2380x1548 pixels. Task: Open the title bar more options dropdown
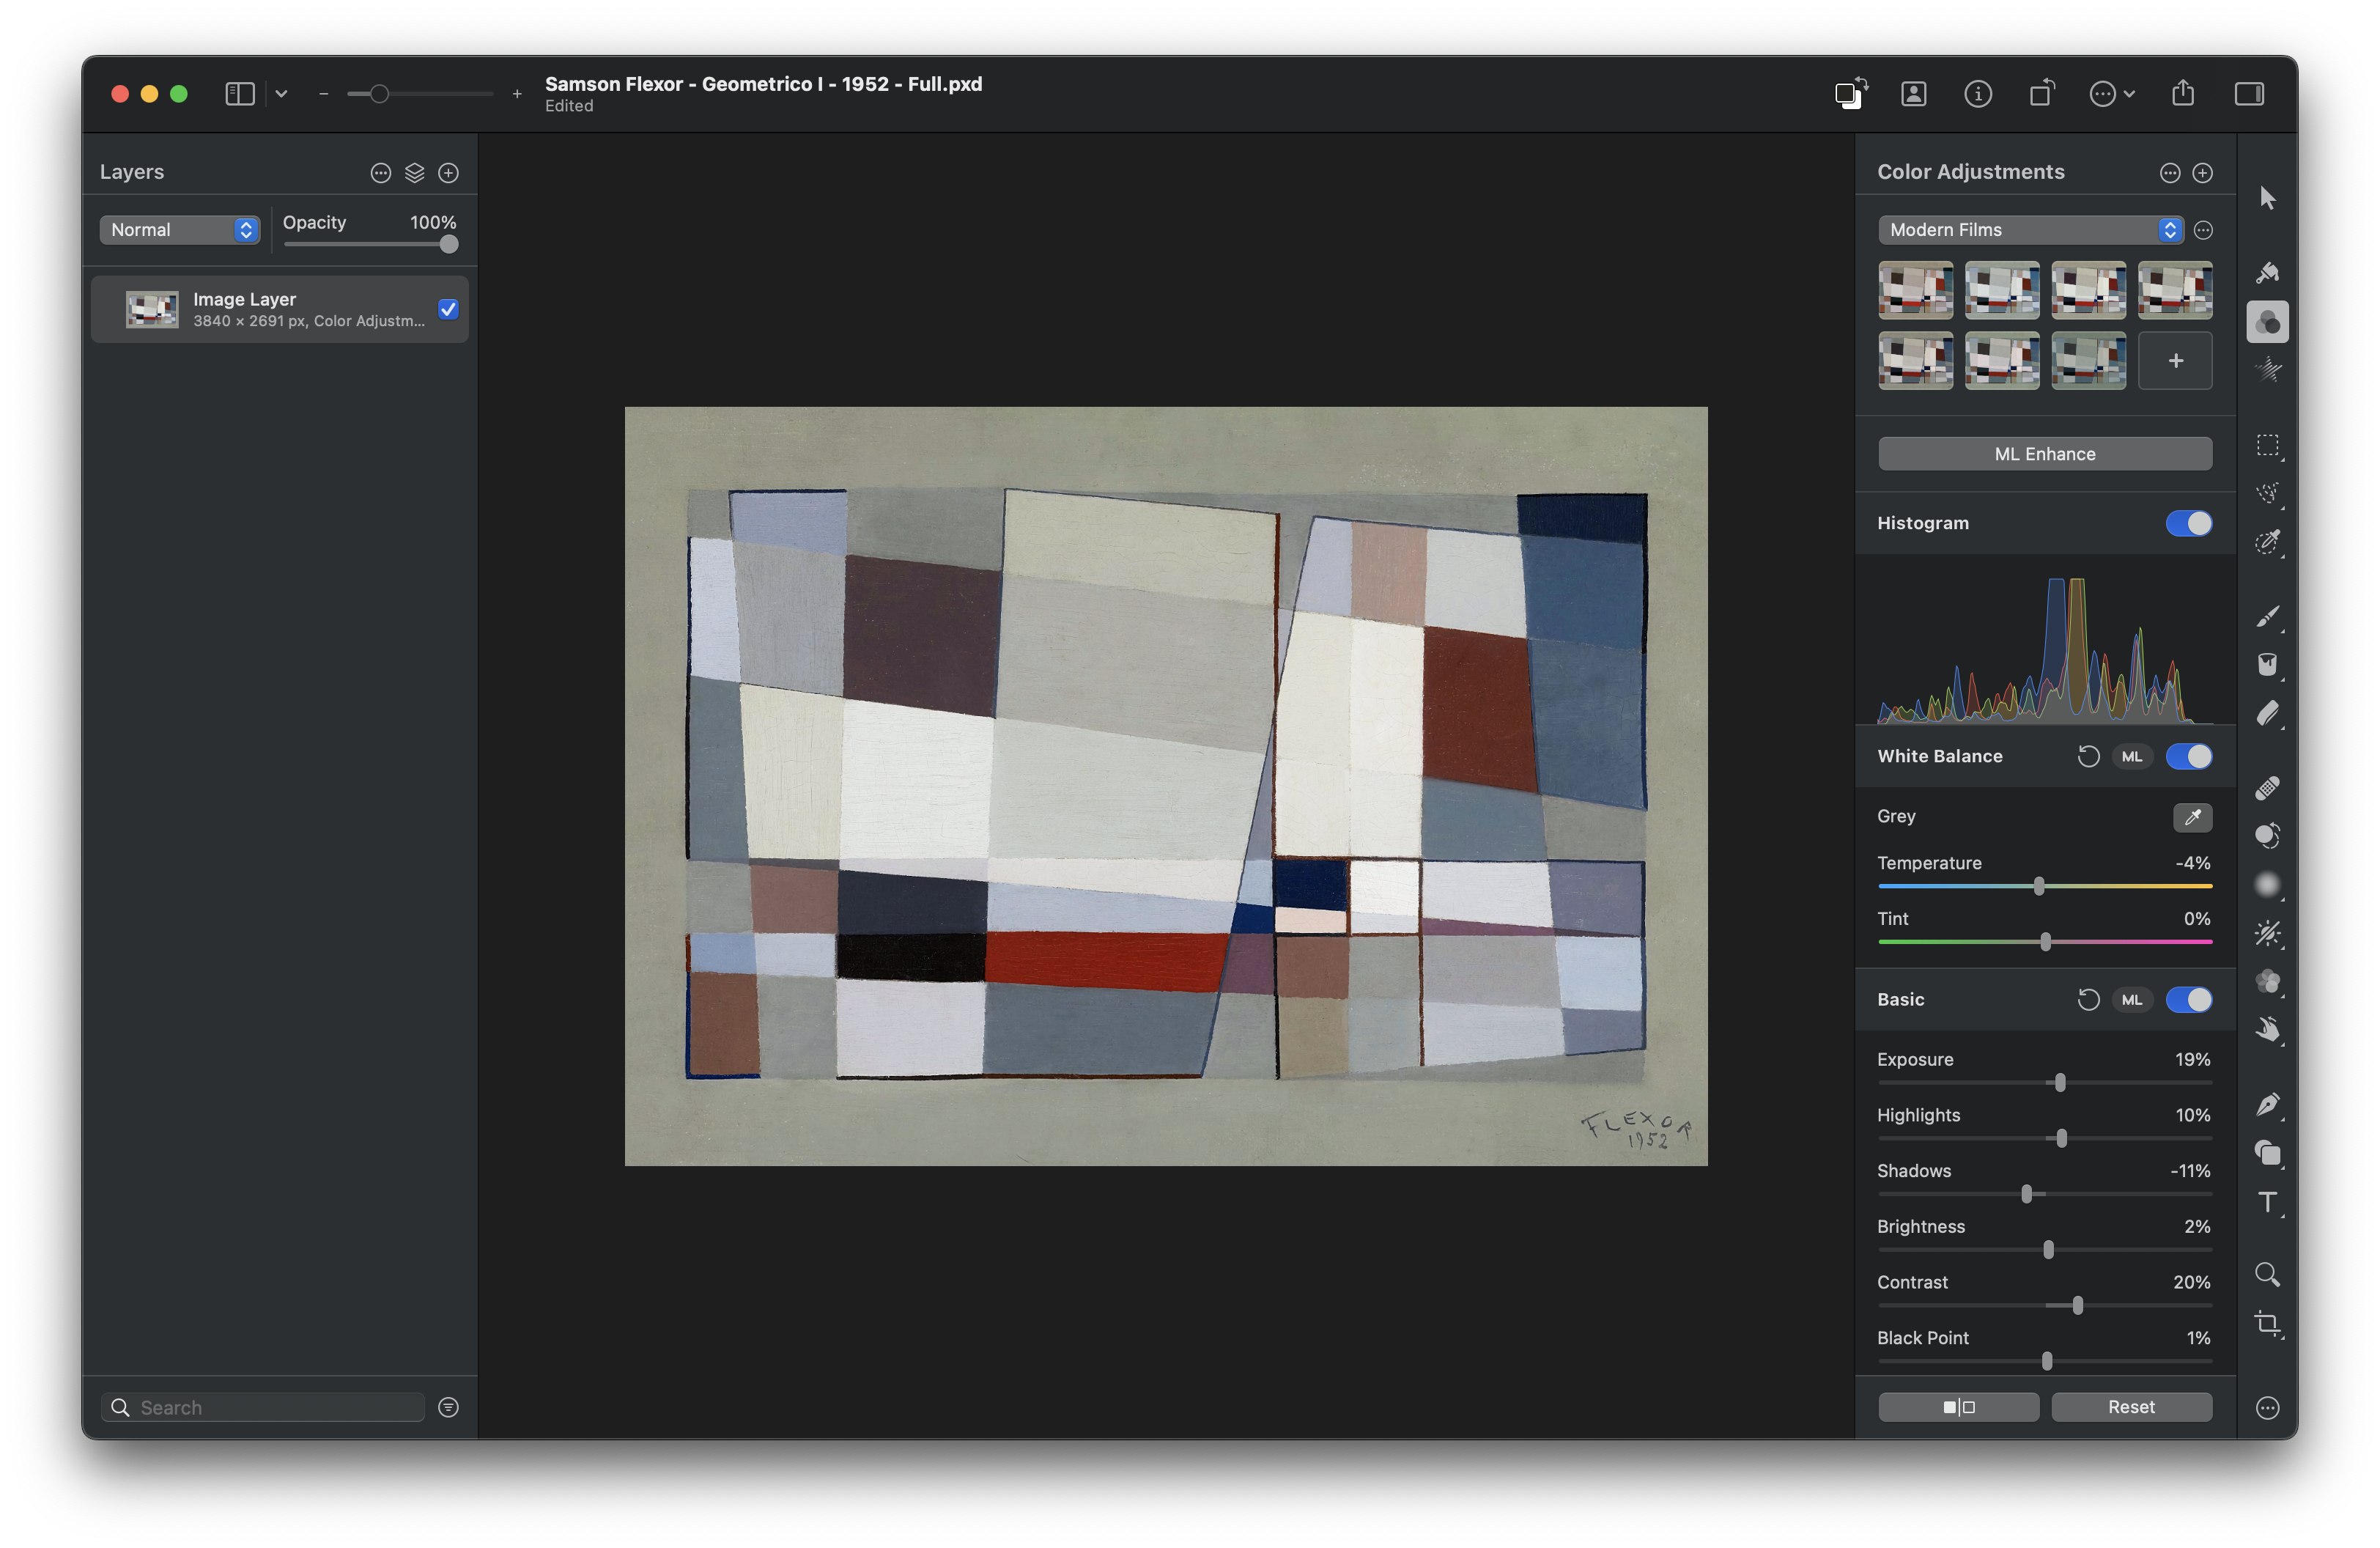click(2111, 93)
